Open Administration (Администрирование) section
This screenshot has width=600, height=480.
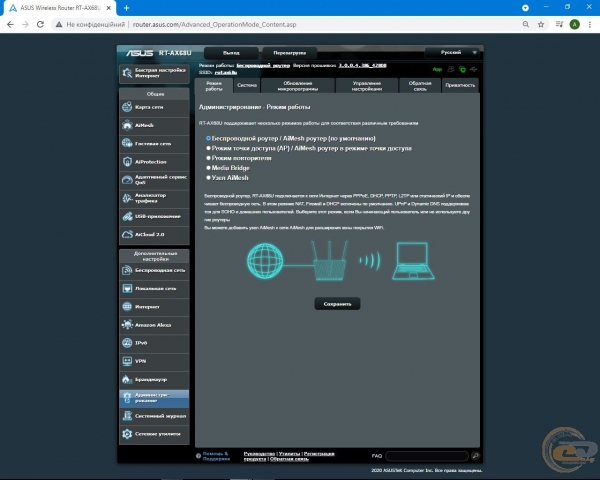click(154, 398)
